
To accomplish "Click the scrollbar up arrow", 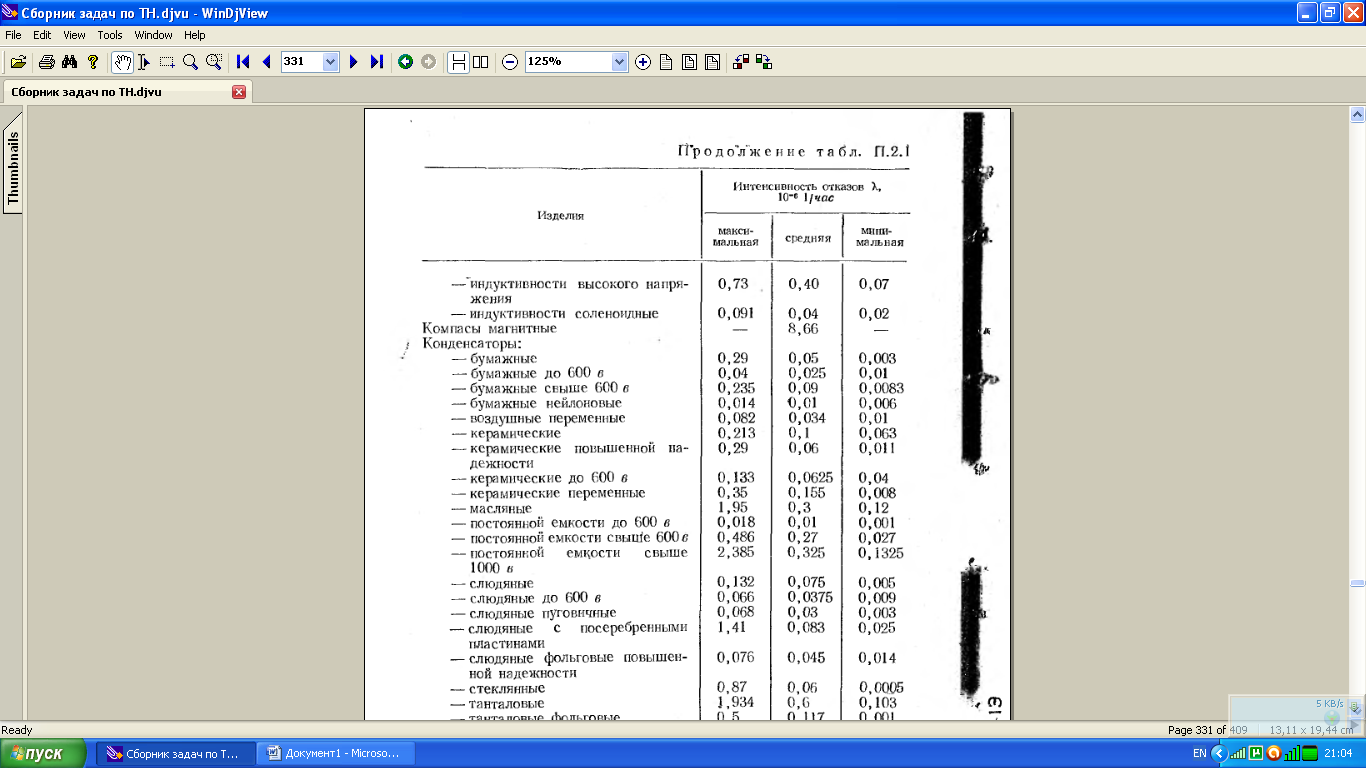I will click(1357, 115).
